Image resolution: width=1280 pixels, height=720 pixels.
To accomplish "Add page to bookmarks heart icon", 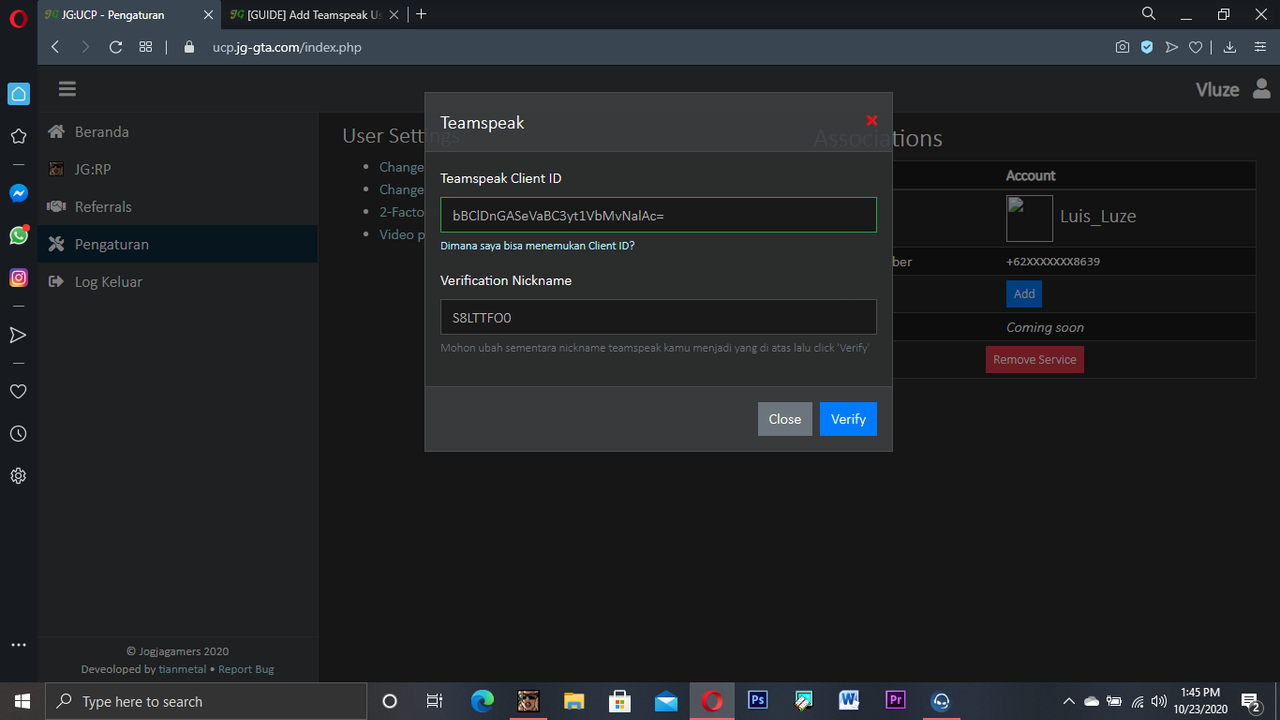I will point(1195,47).
